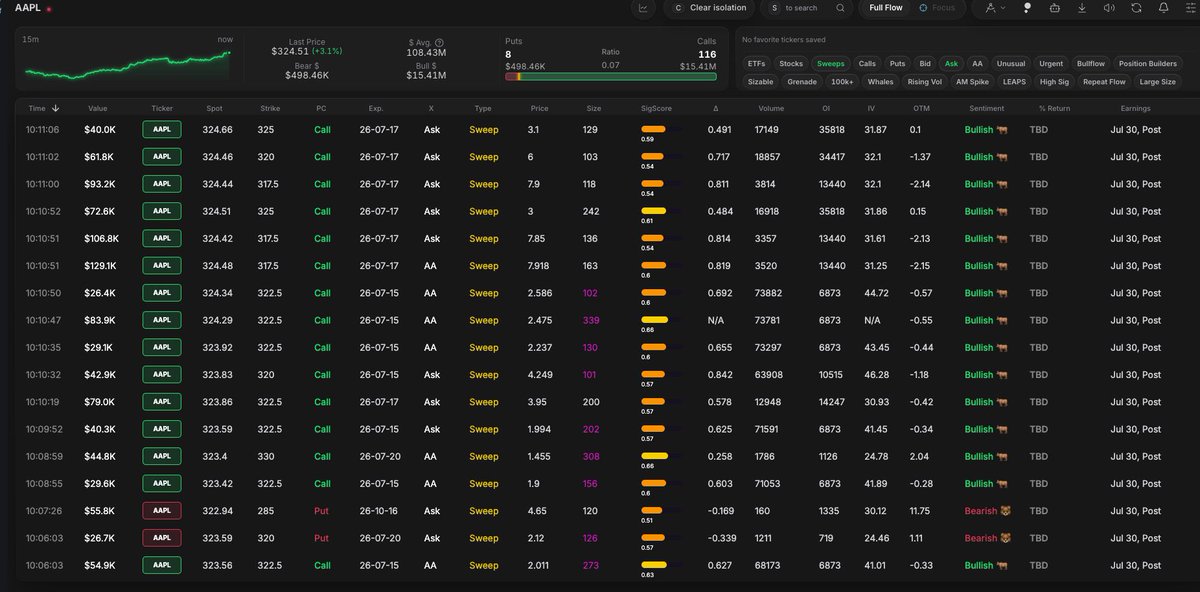Sort by the Volume column header

[772, 108]
